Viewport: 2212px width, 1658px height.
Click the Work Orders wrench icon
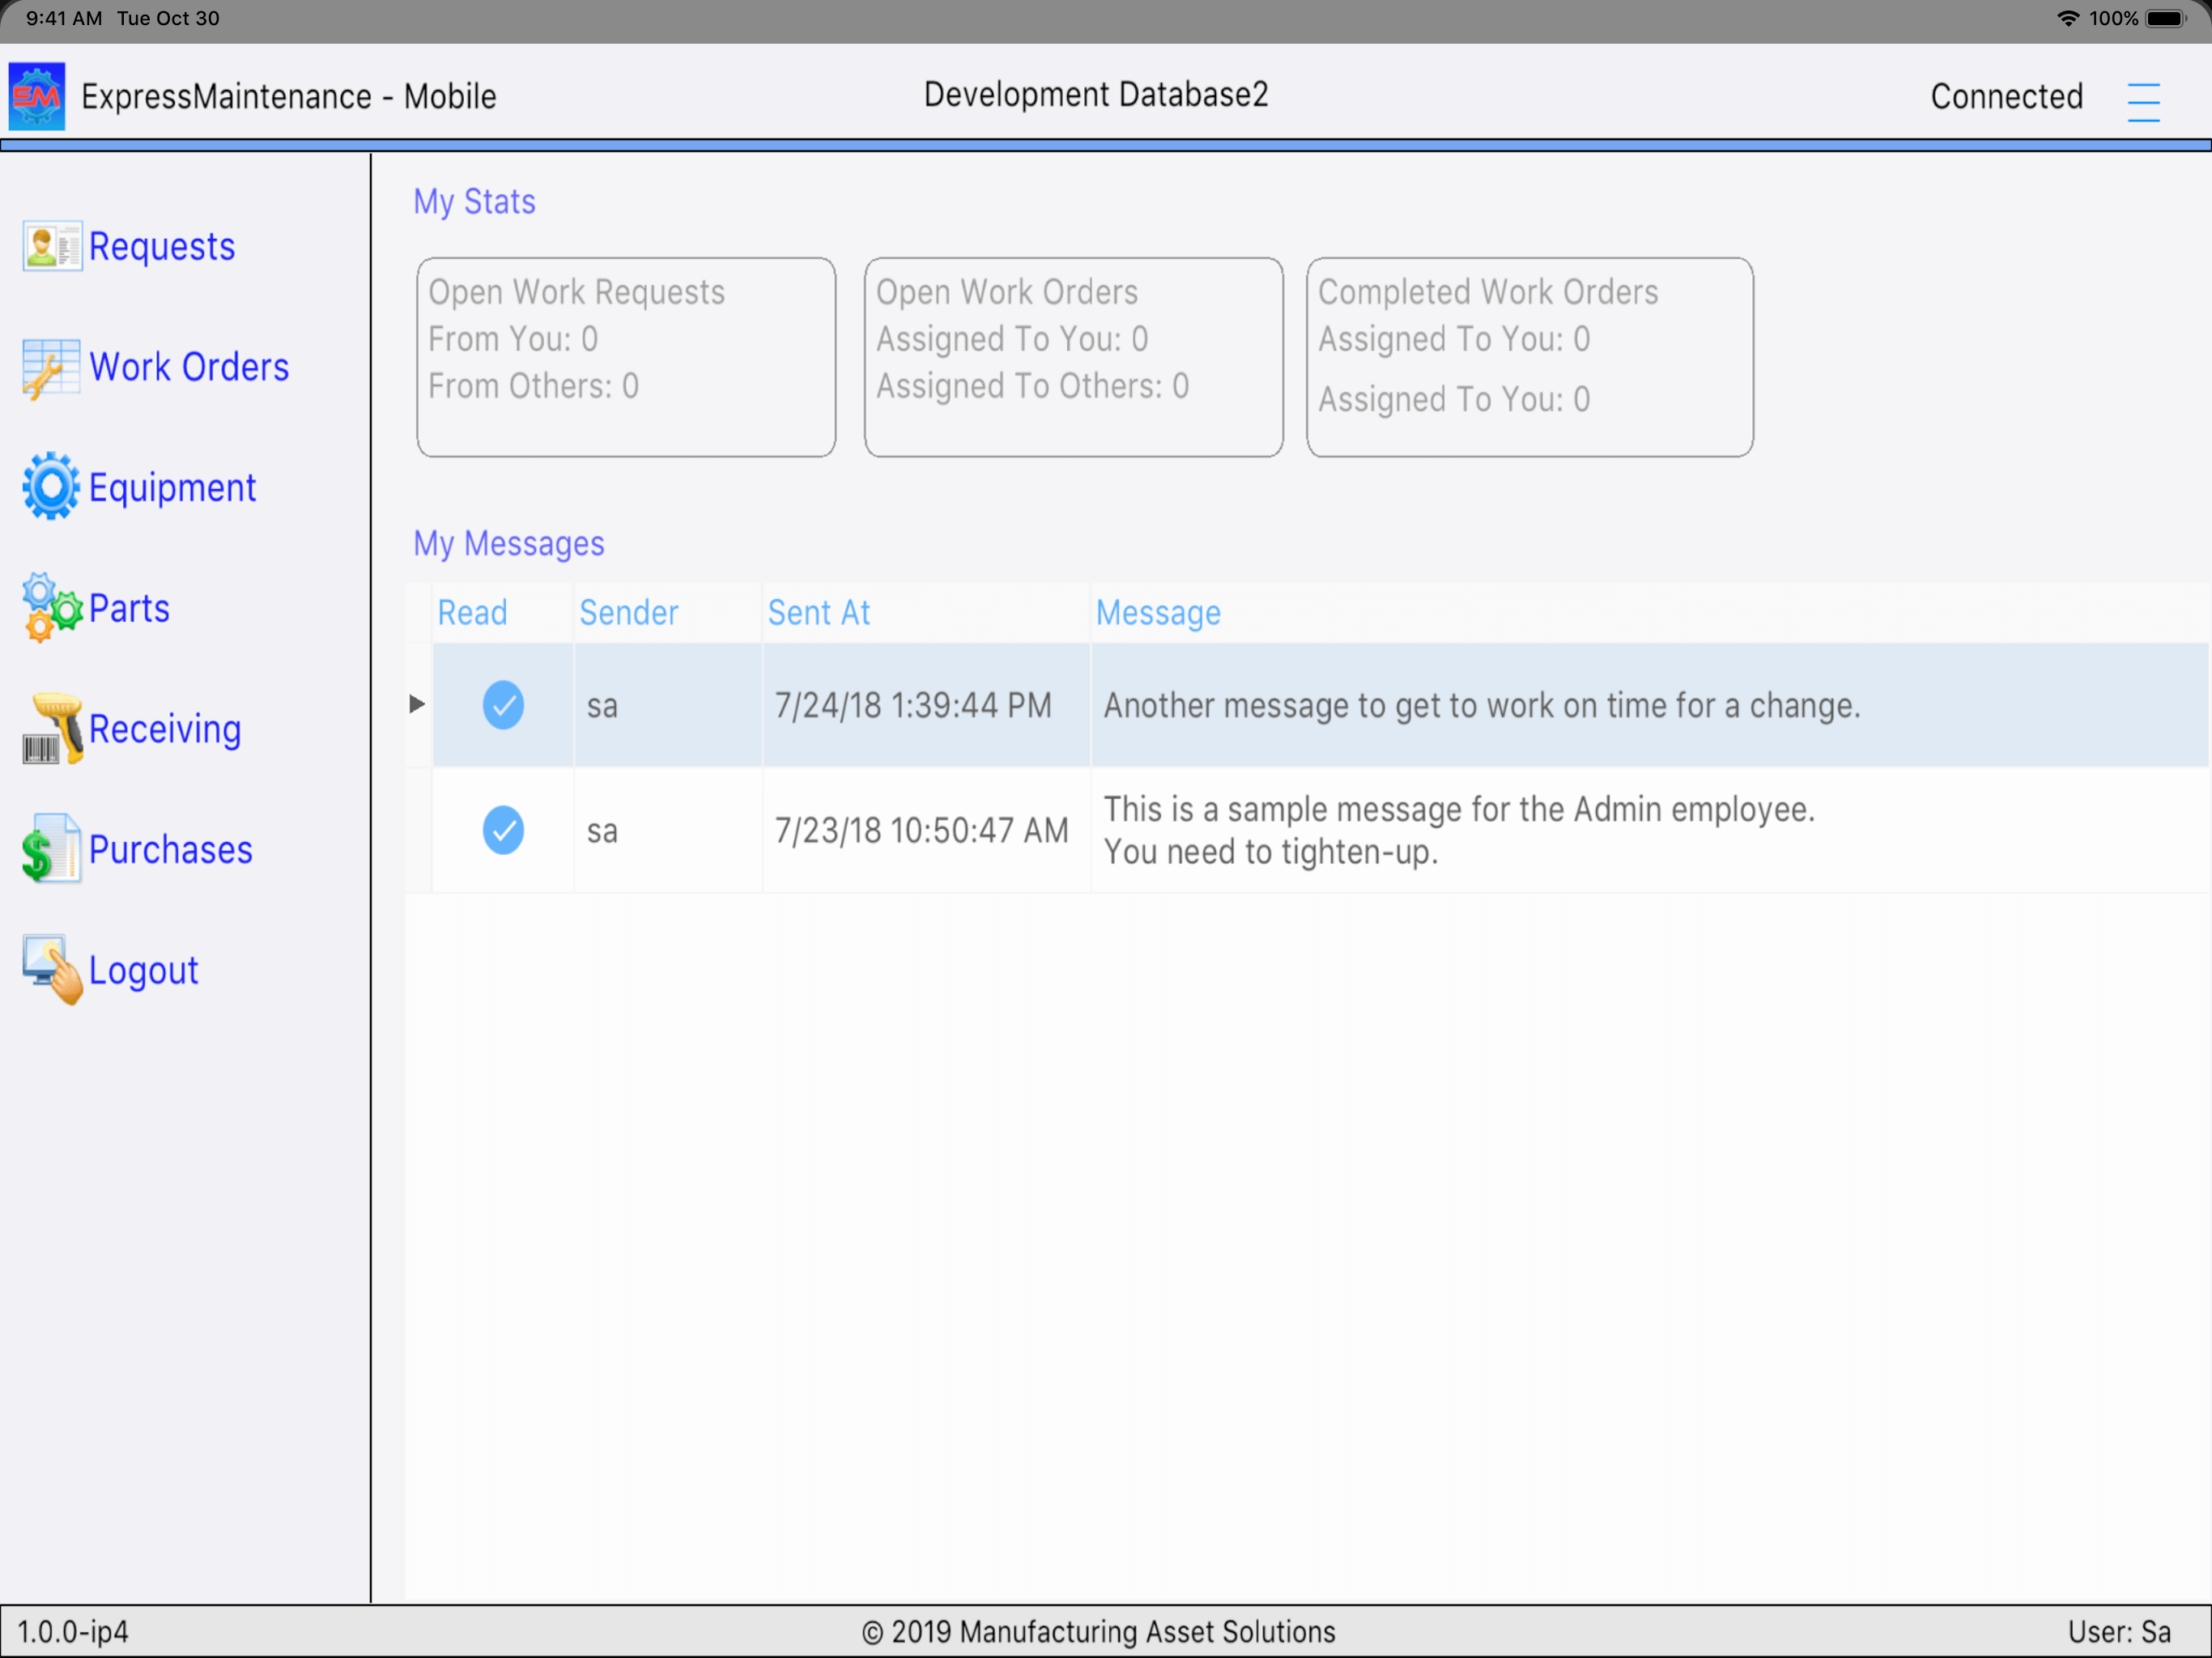point(50,368)
